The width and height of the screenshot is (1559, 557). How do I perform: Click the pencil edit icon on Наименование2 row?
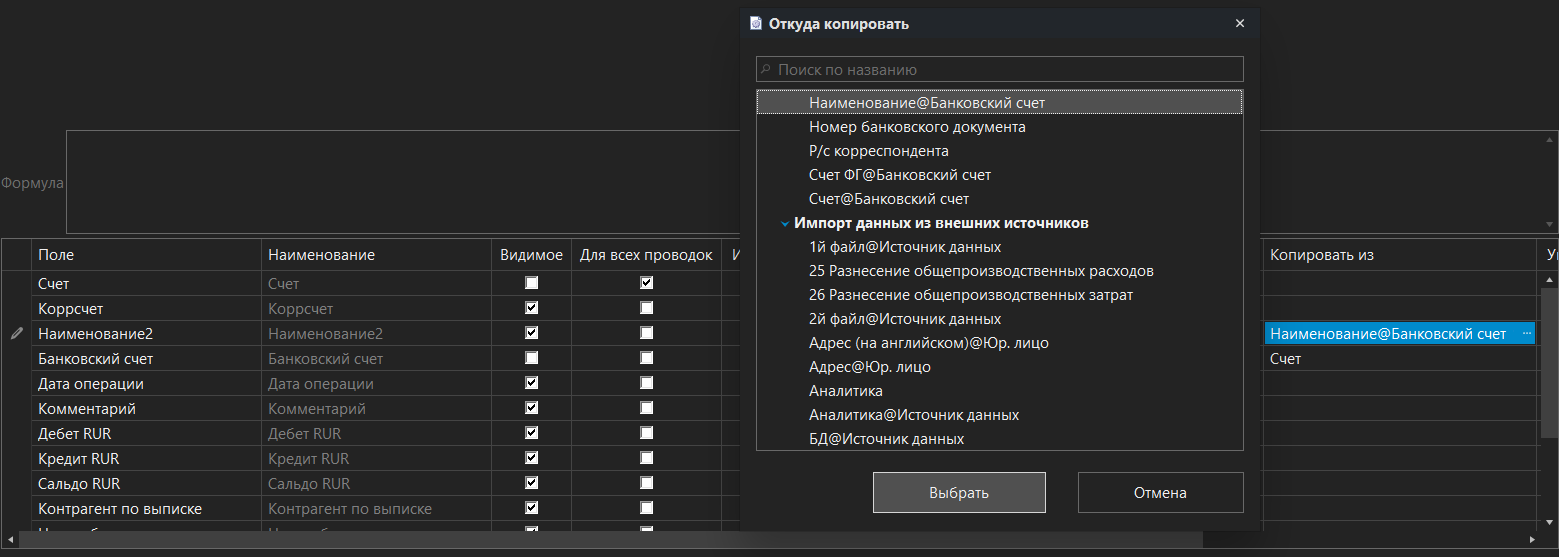(x=16, y=334)
